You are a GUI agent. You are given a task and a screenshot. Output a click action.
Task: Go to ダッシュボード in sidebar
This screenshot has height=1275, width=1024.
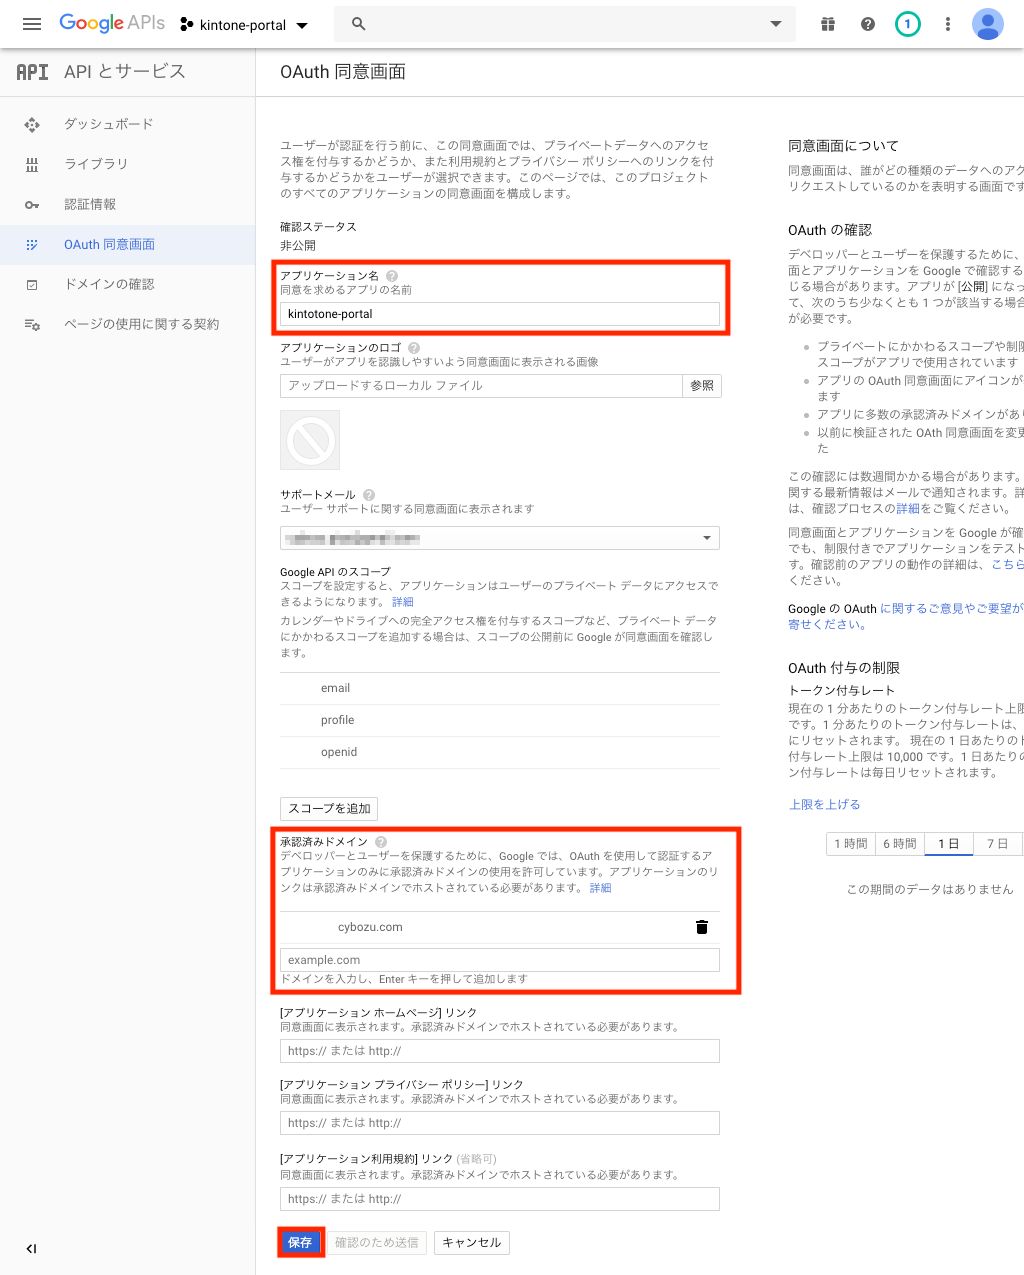108,124
